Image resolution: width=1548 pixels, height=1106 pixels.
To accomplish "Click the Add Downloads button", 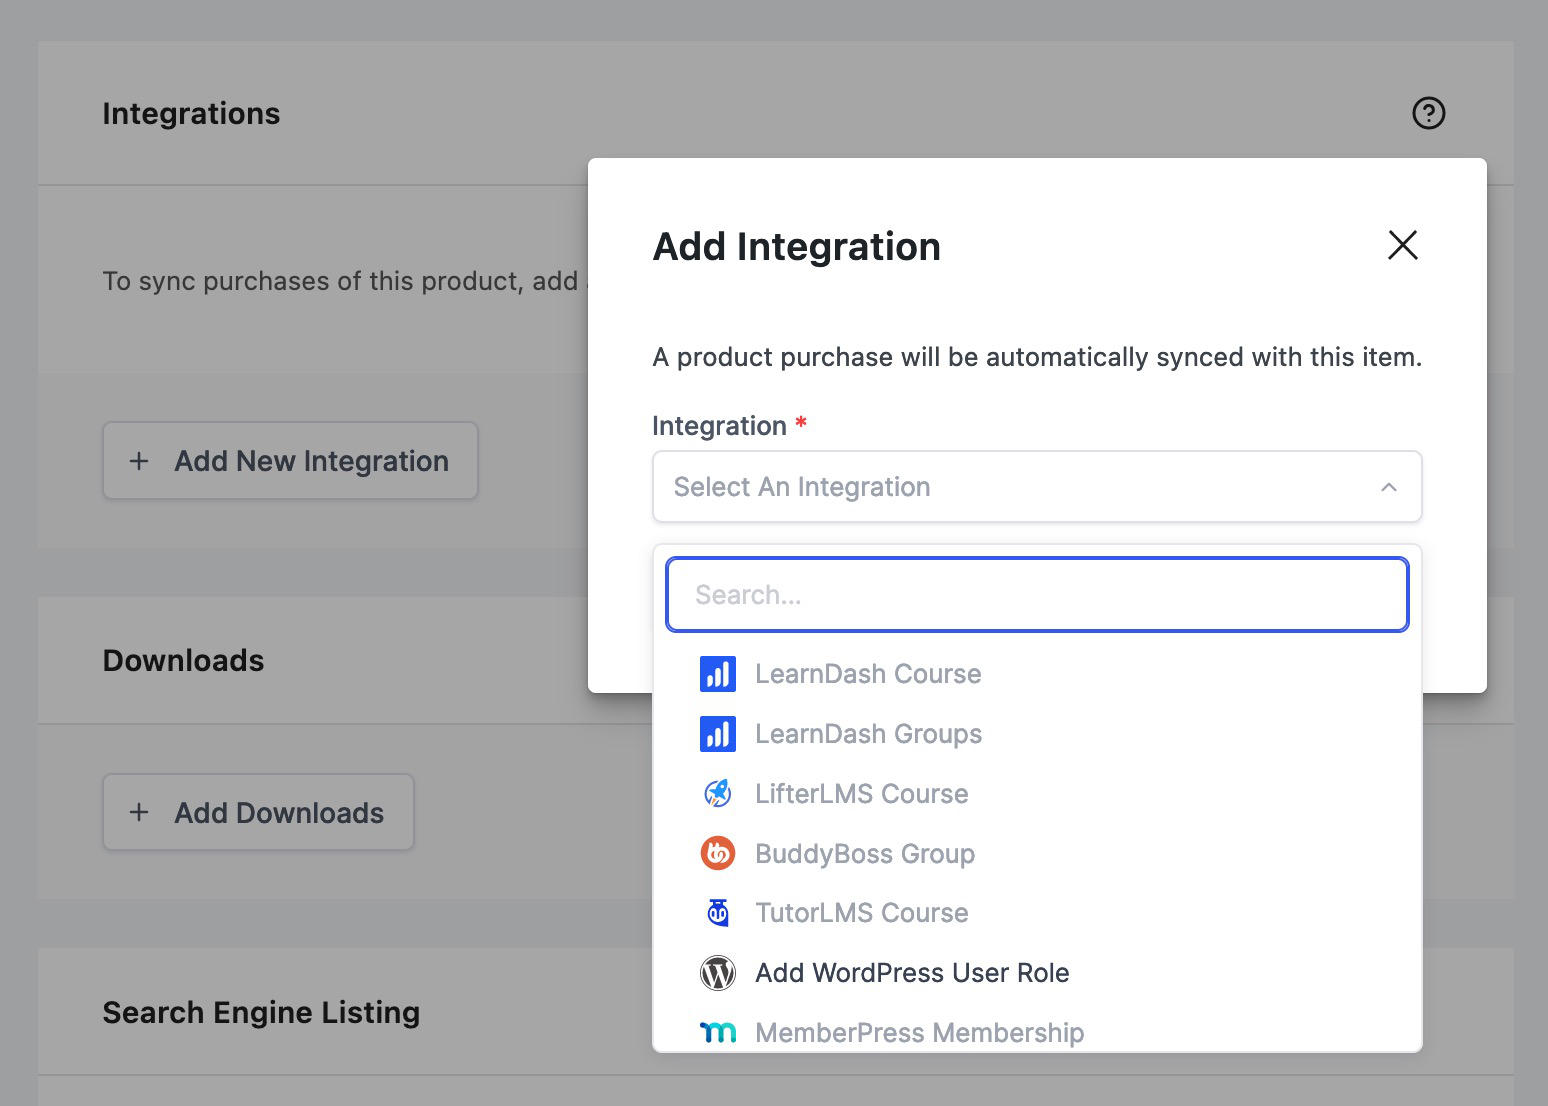I will [258, 813].
